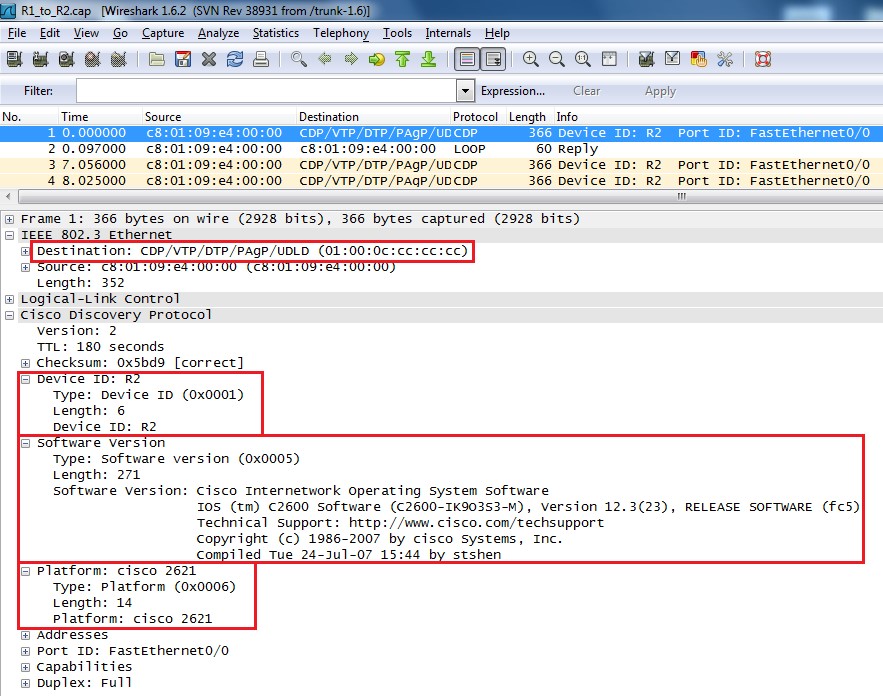The image size is (883, 696).
Task: Toggle auto scroll in live capture
Action: pos(493,59)
